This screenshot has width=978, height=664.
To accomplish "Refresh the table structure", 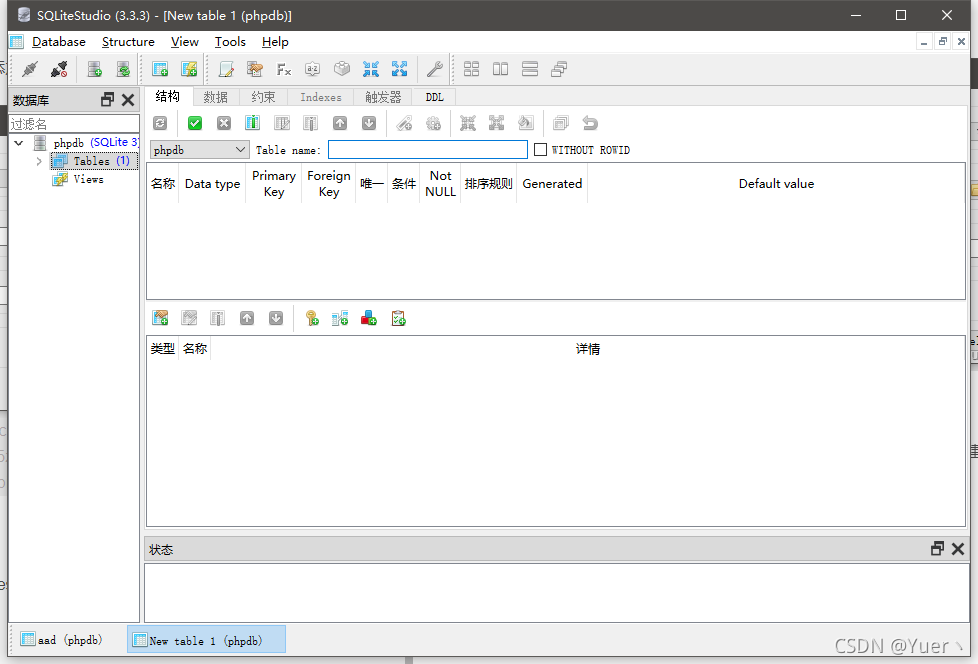I will pyautogui.click(x=161, y=123).
